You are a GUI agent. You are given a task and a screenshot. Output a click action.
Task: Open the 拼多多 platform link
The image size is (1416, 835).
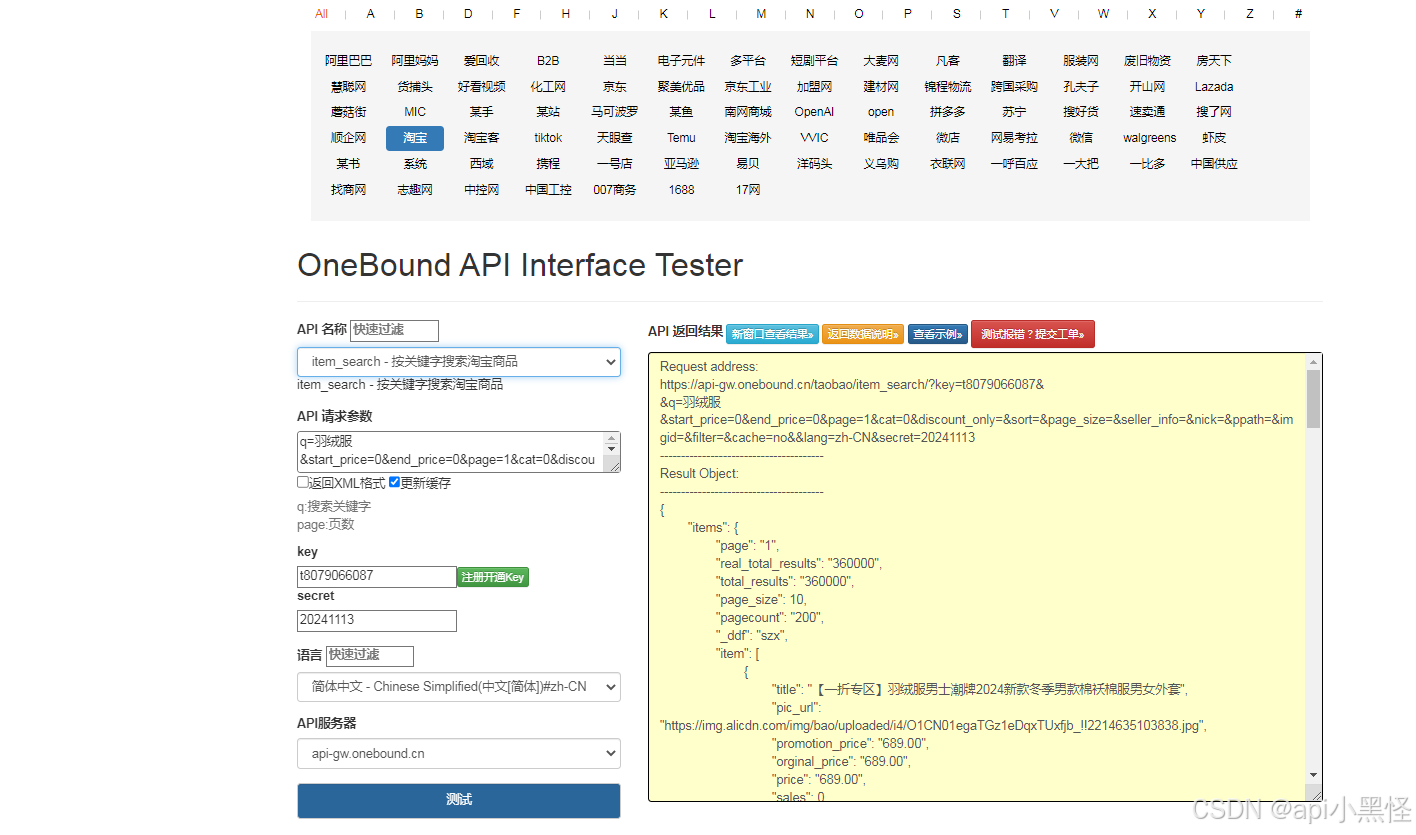click(x=948, y=112)
